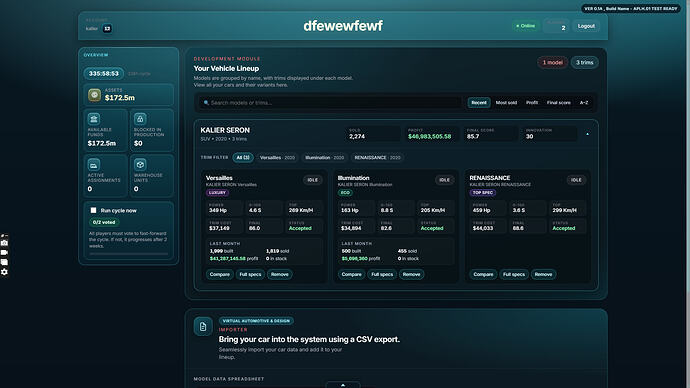This screenshot has width=690, height=388.
Task: Click the 459 Hp power value on RENAISSANCE
Action: [481, 210]
